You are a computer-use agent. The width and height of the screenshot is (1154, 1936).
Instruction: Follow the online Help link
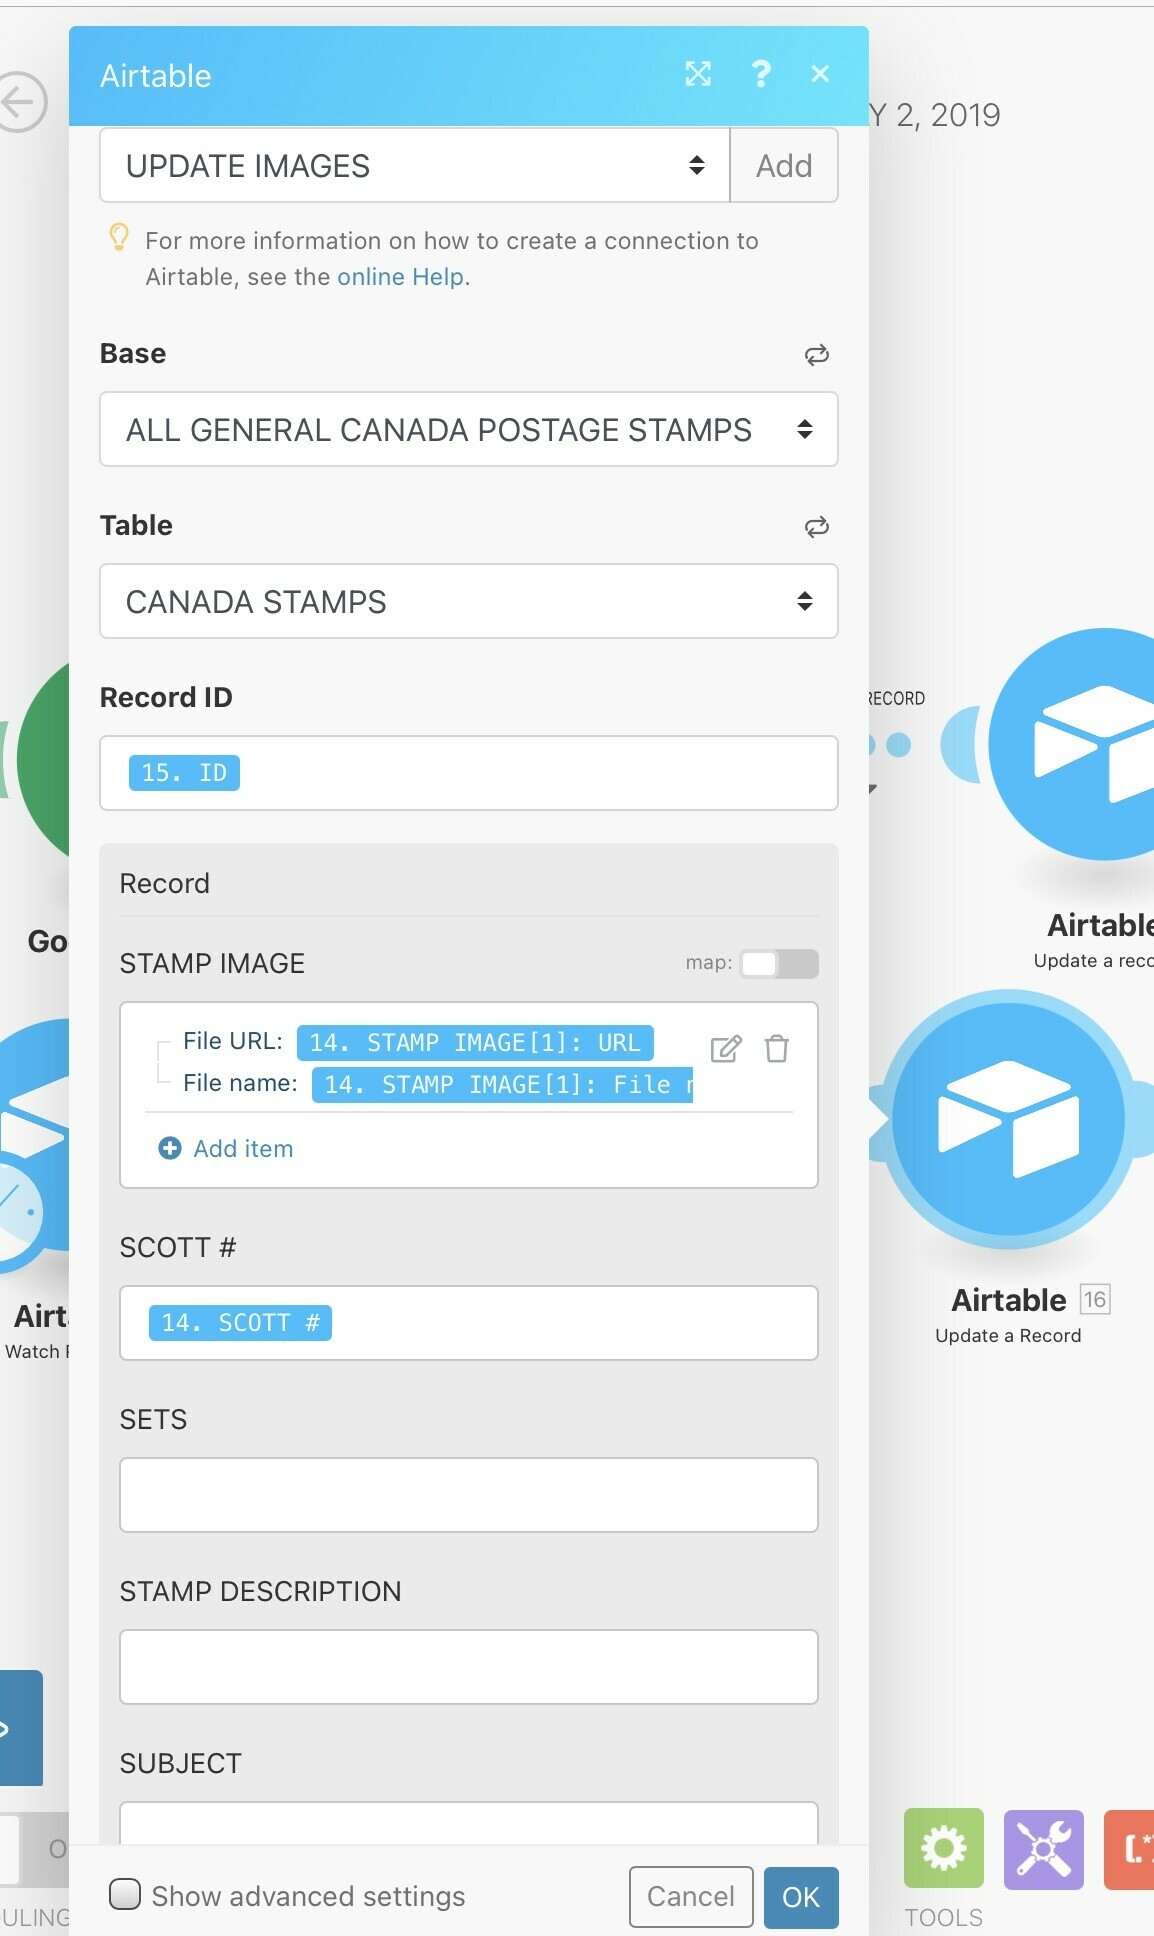pos(401,277)
